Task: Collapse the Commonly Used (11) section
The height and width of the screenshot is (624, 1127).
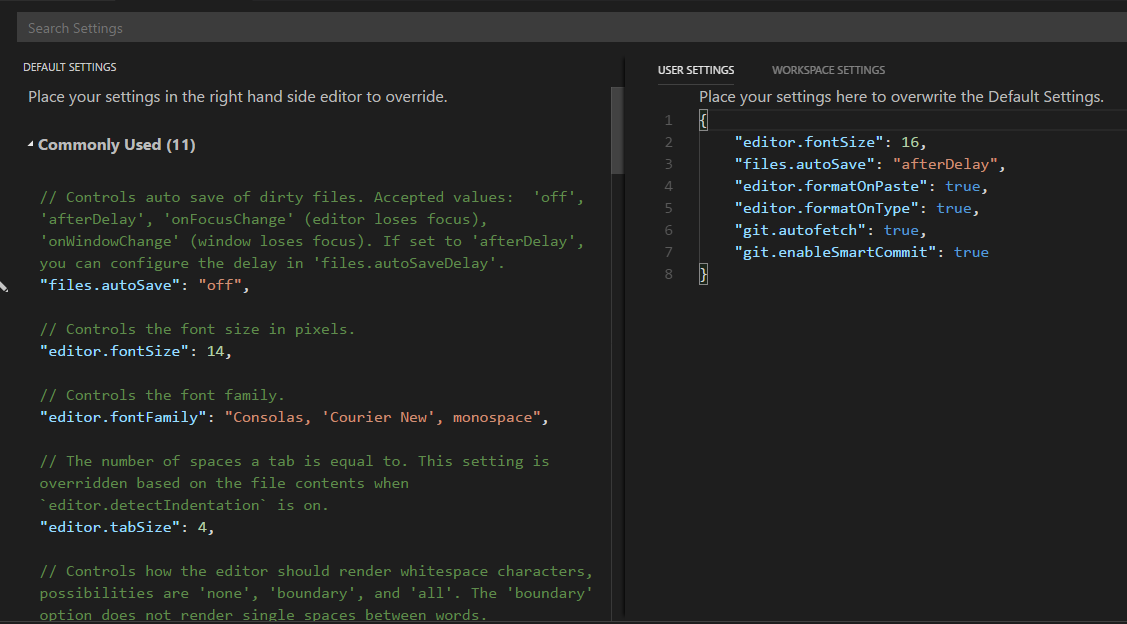Action: click(30, 144)
